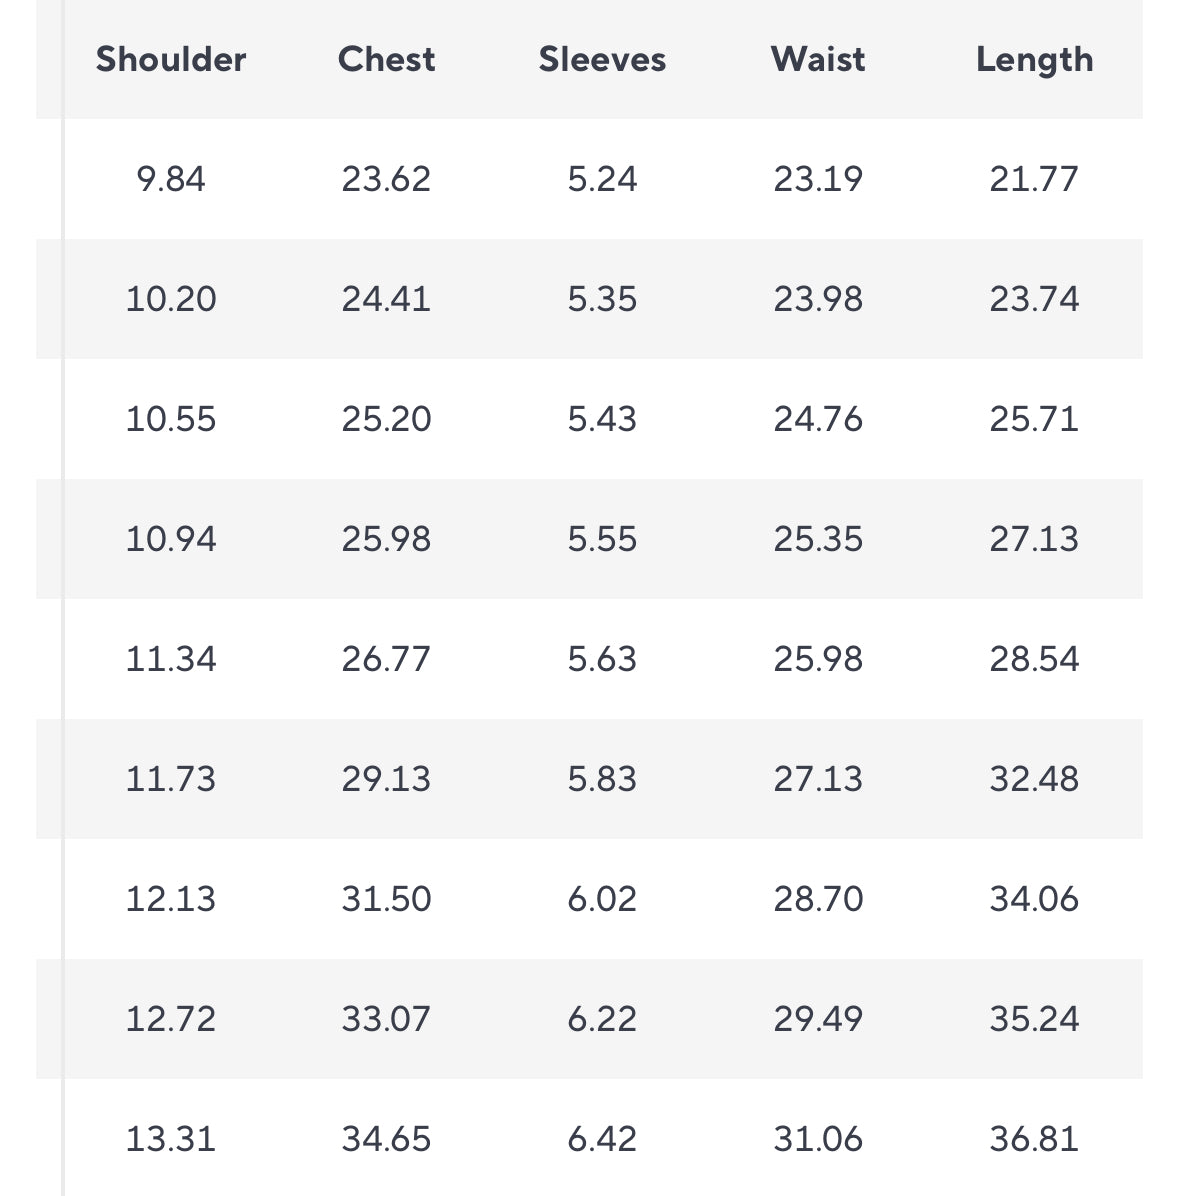Select the waist value 28.70
Image resolution: width=1179 pixels, height=1196 pixels.
pos(818,899)
